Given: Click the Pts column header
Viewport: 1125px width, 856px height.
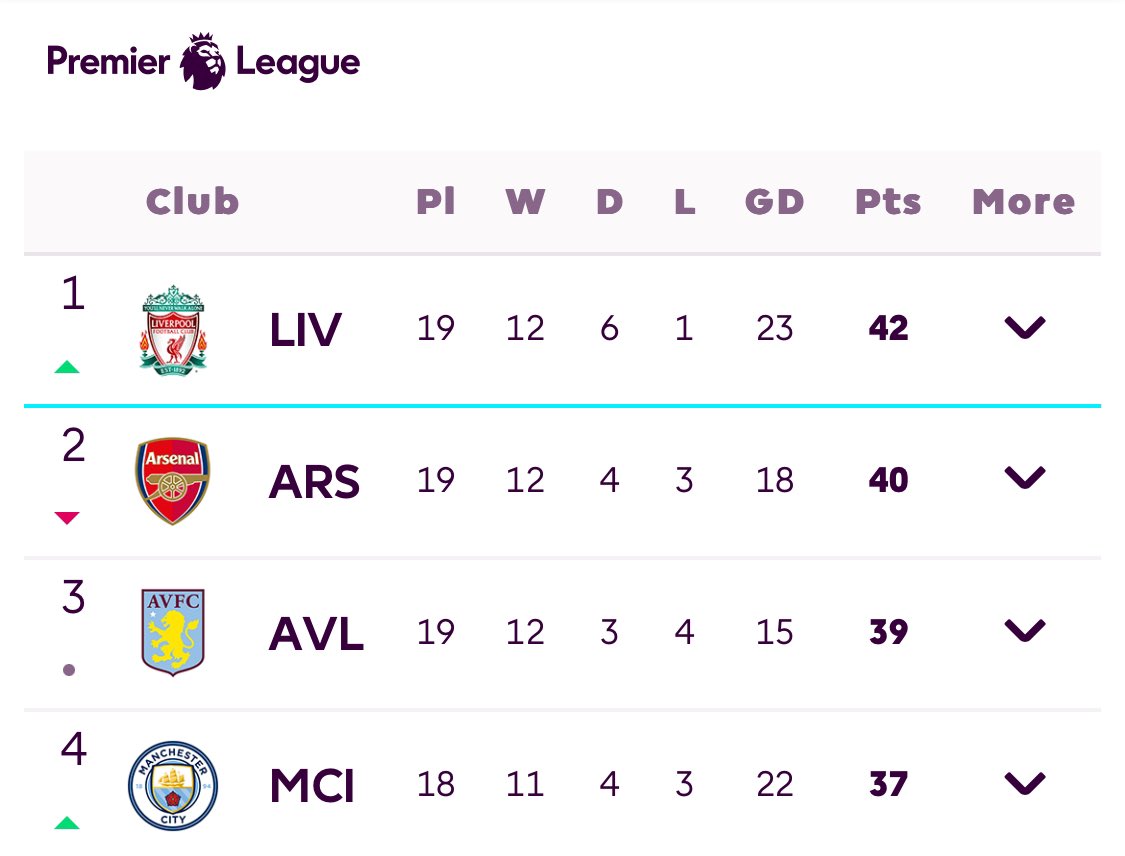Looking at the screenshot, I should click(888, 202).
